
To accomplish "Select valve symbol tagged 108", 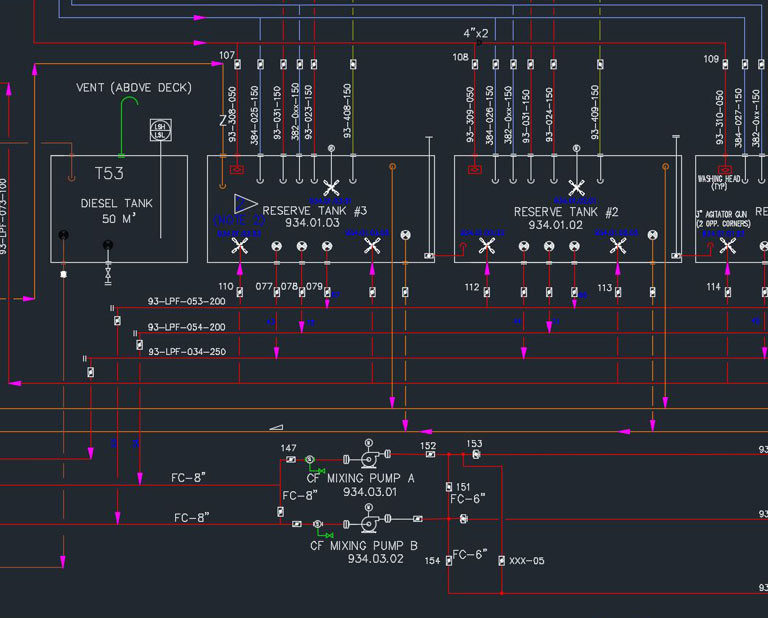I will tap(475, 64).
